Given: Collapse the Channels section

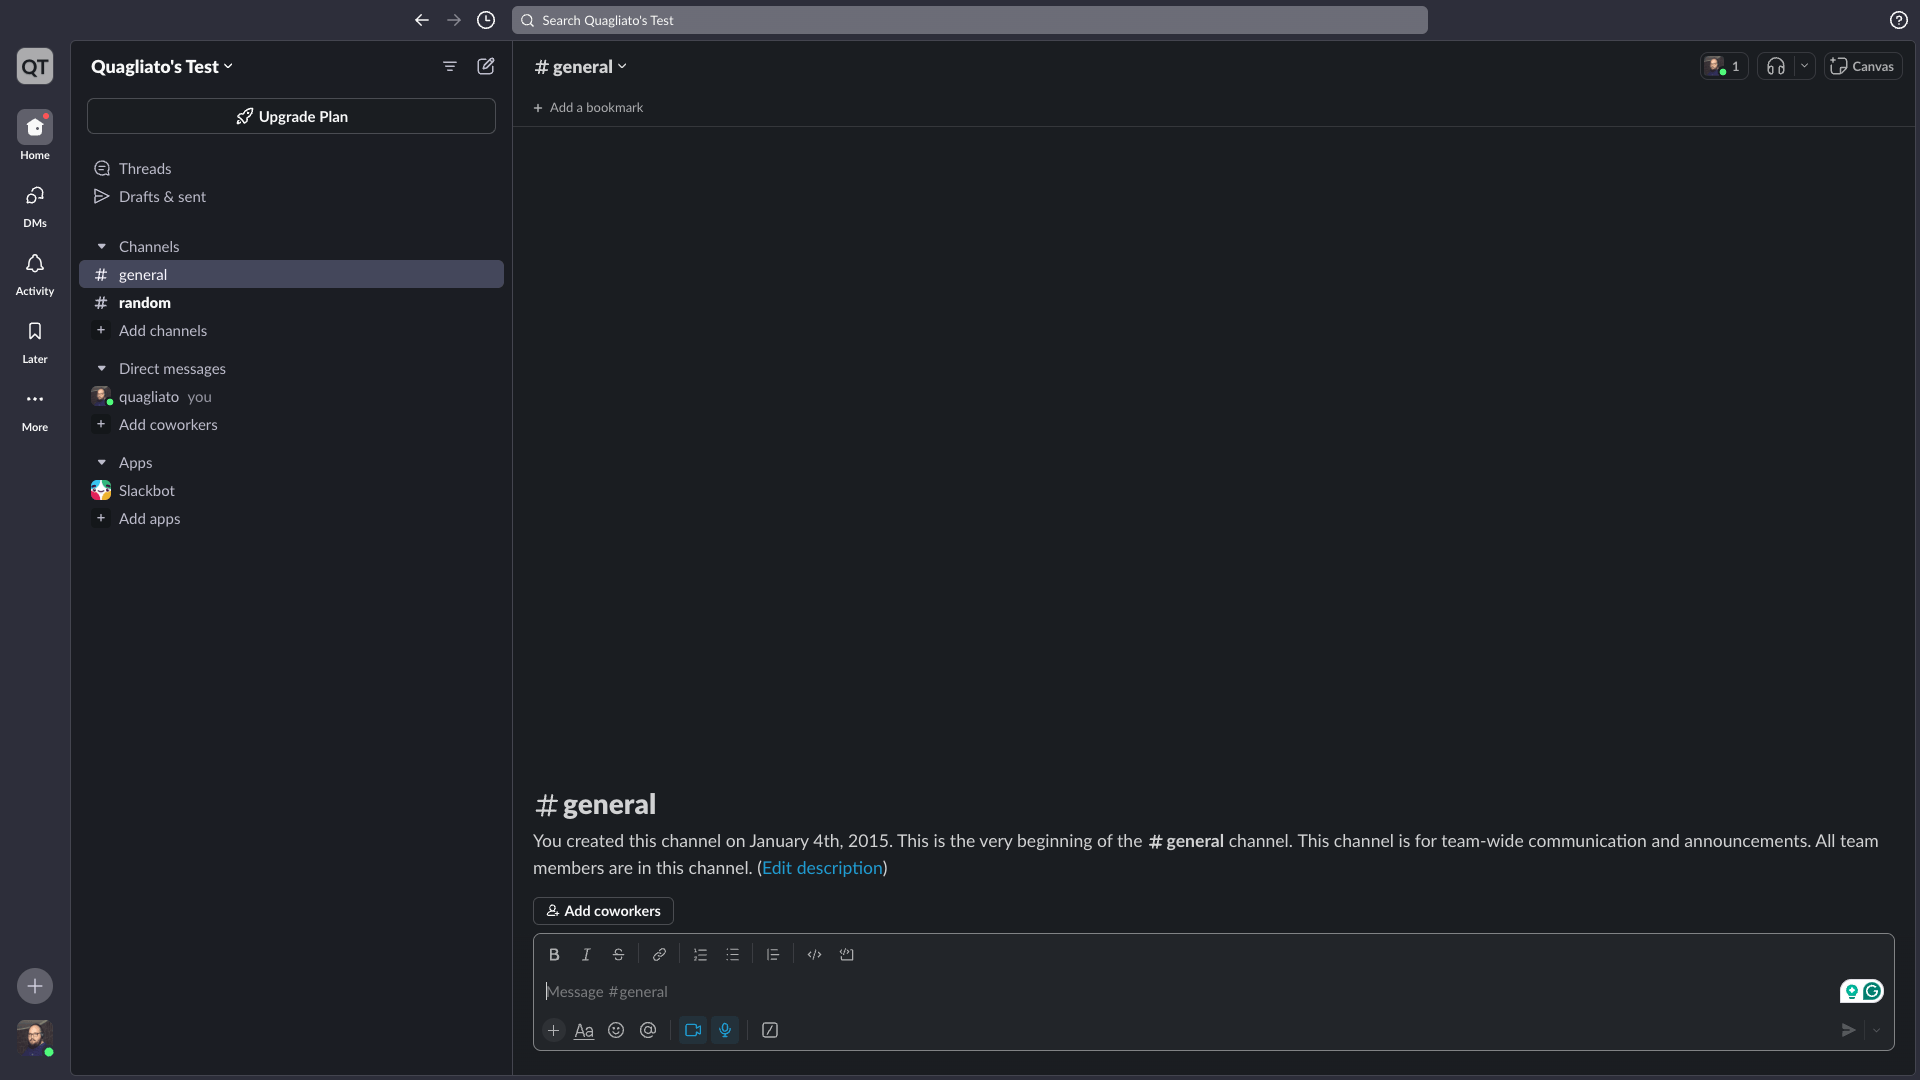Looking at the screenshot, I should pos(102,247).
